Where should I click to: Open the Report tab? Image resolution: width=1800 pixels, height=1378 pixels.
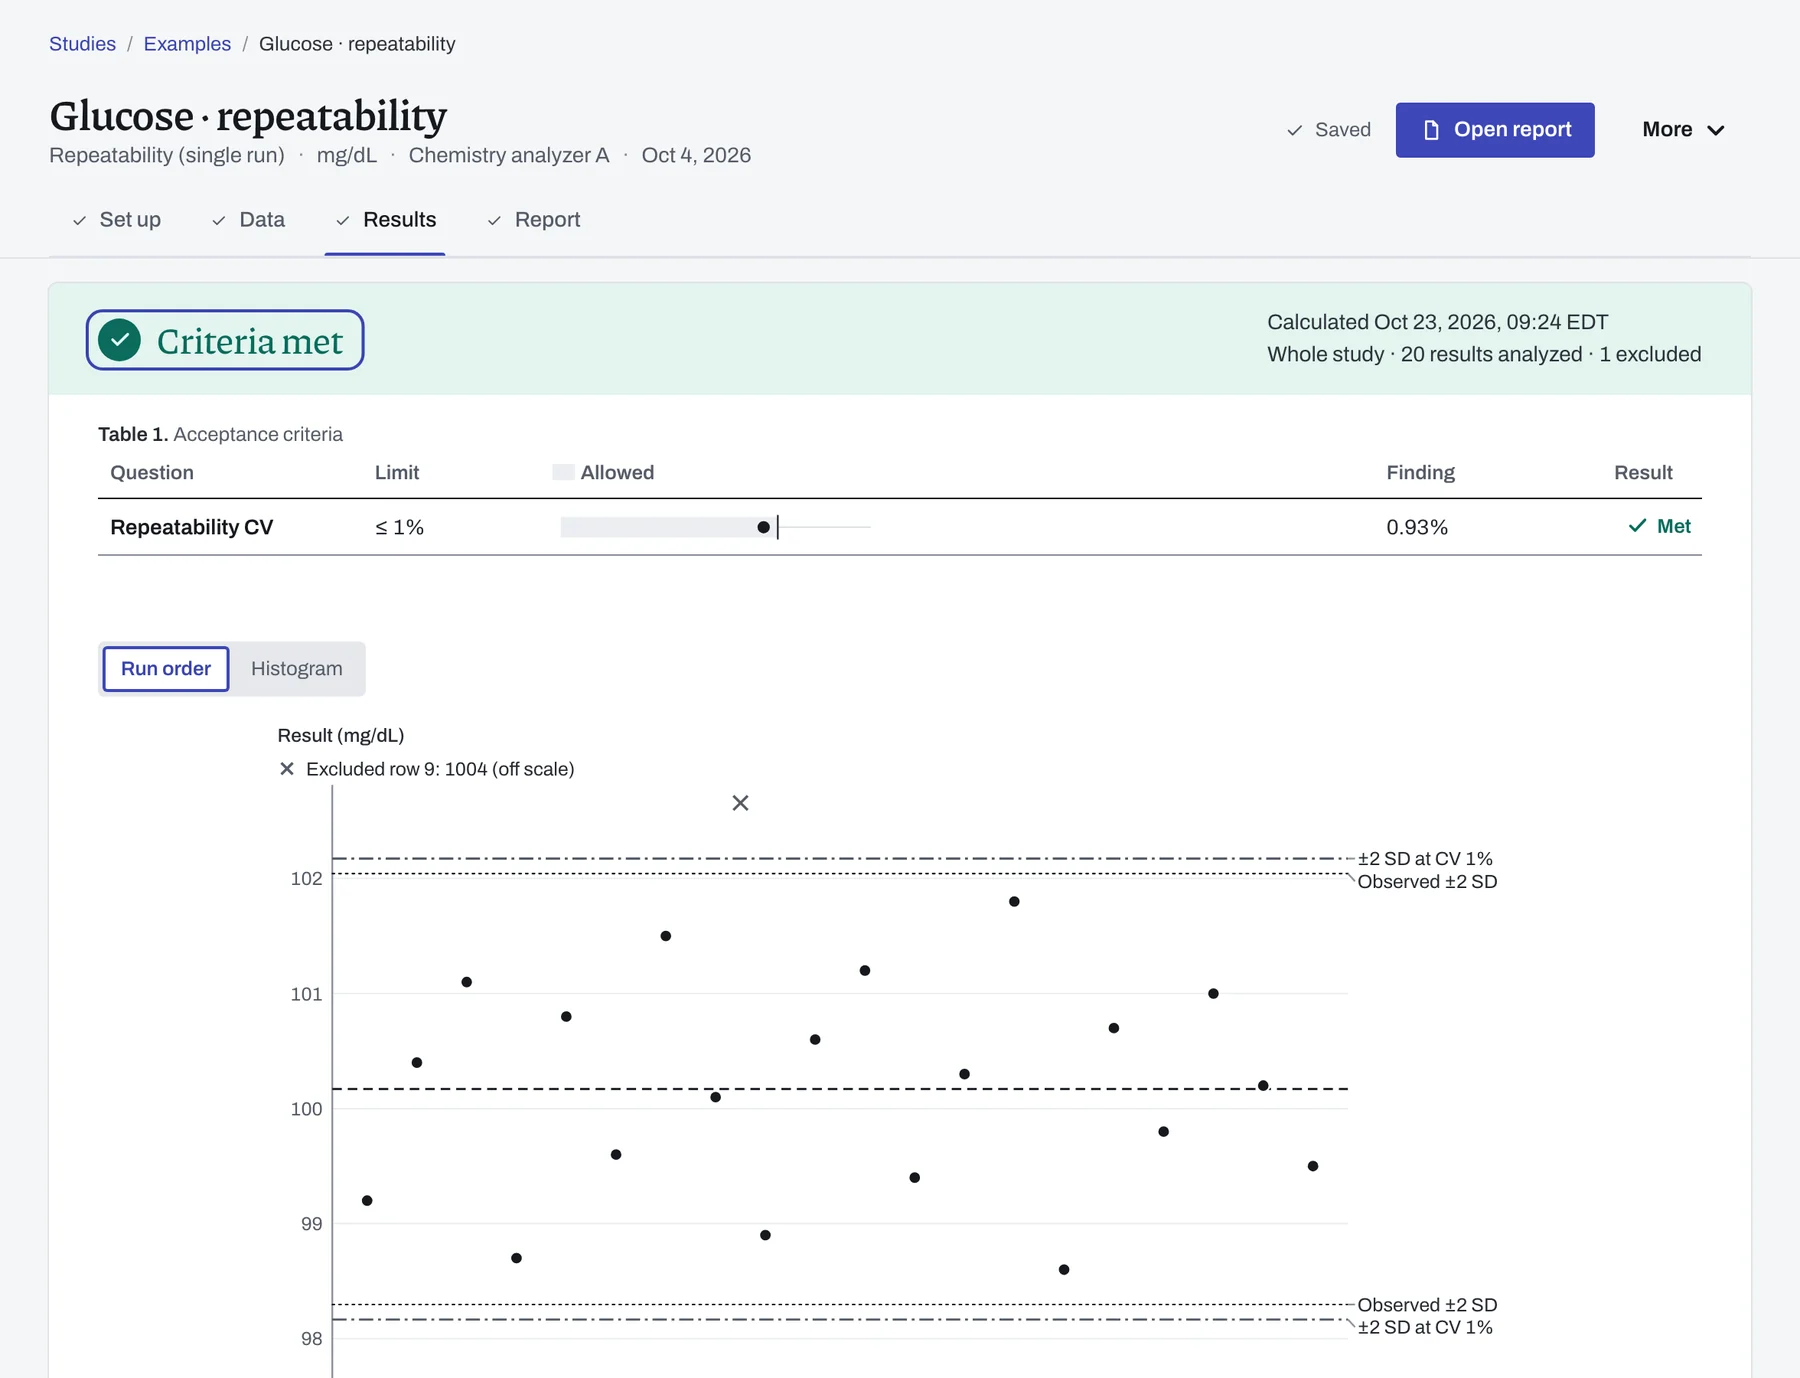[533, 220]
